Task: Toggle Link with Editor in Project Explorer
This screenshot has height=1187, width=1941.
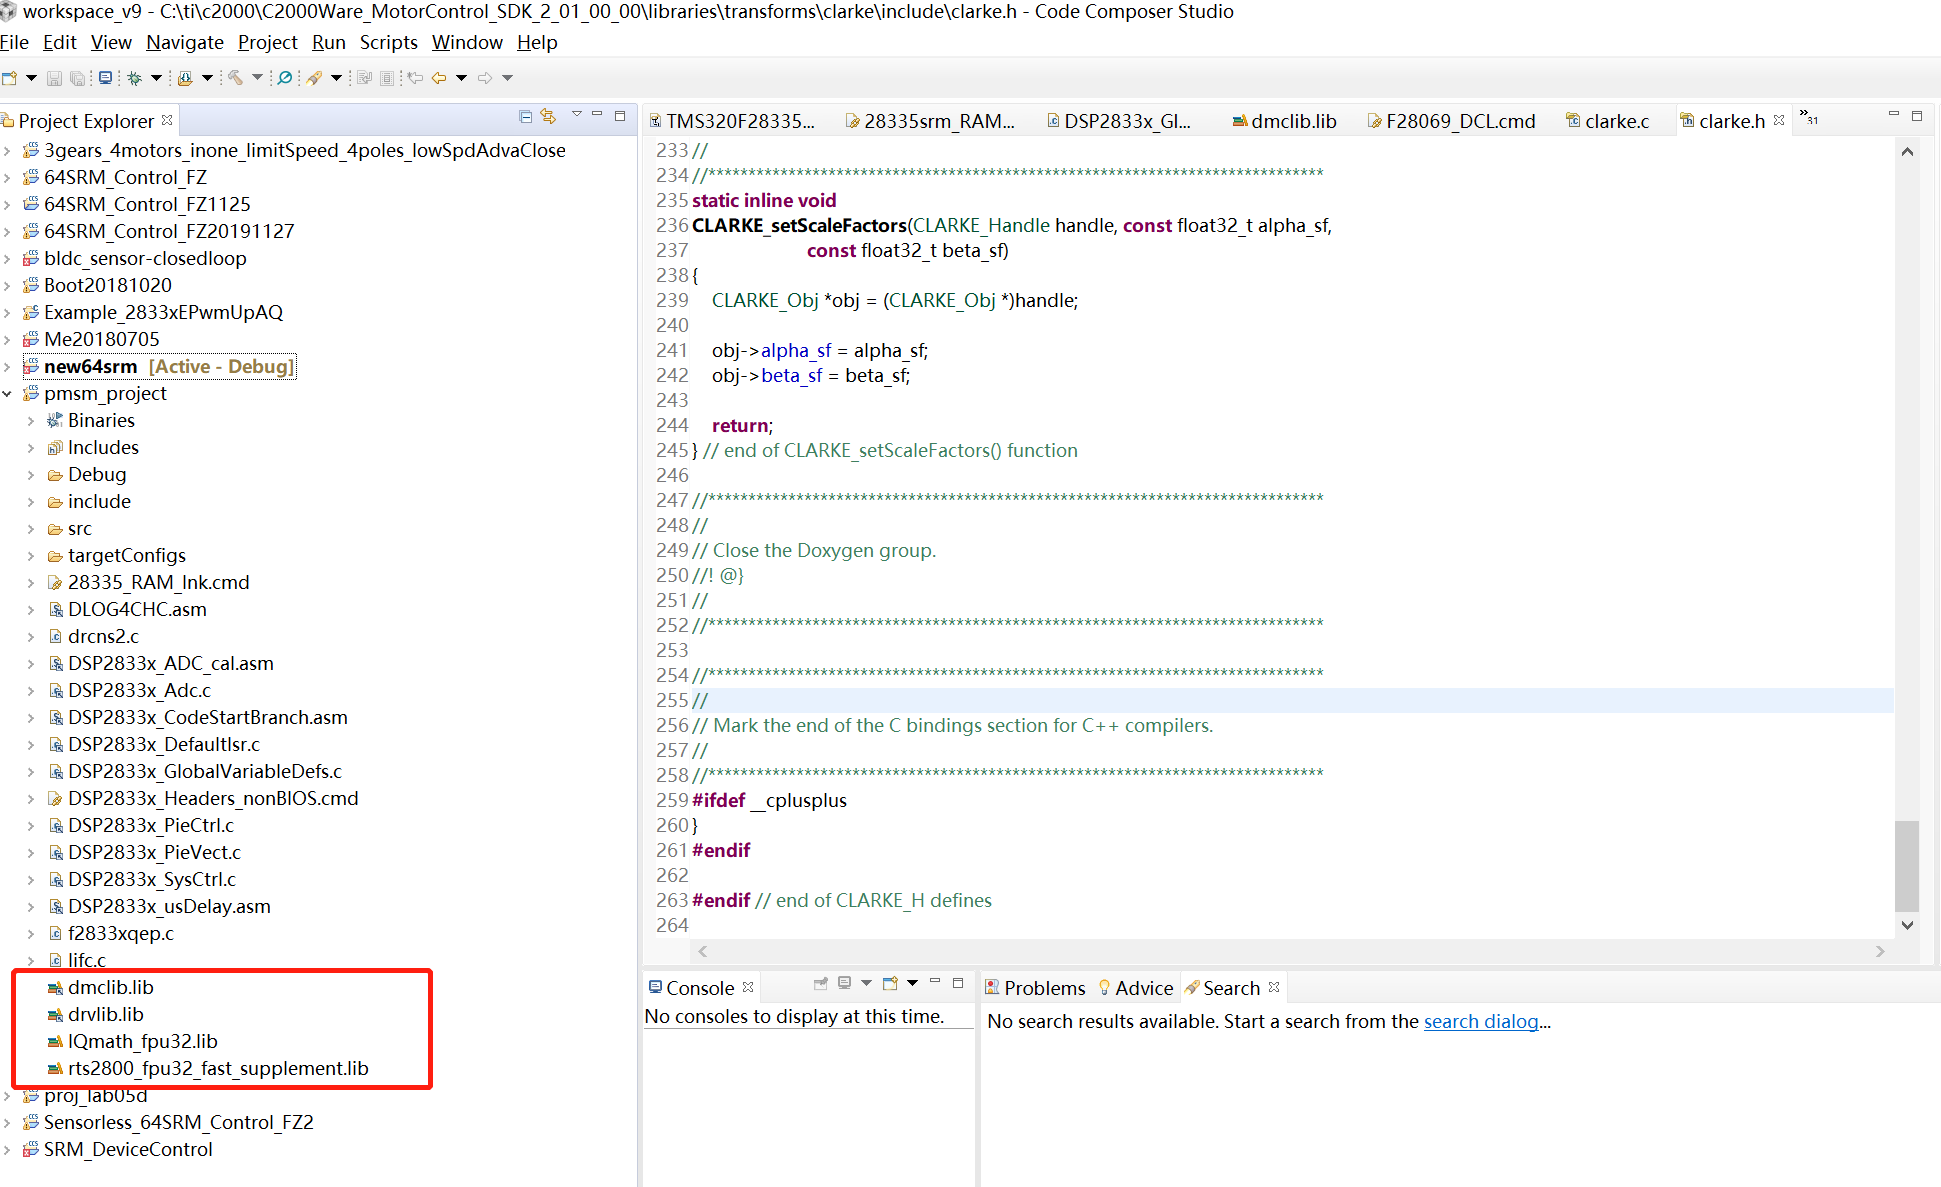Action: point(548,117)
